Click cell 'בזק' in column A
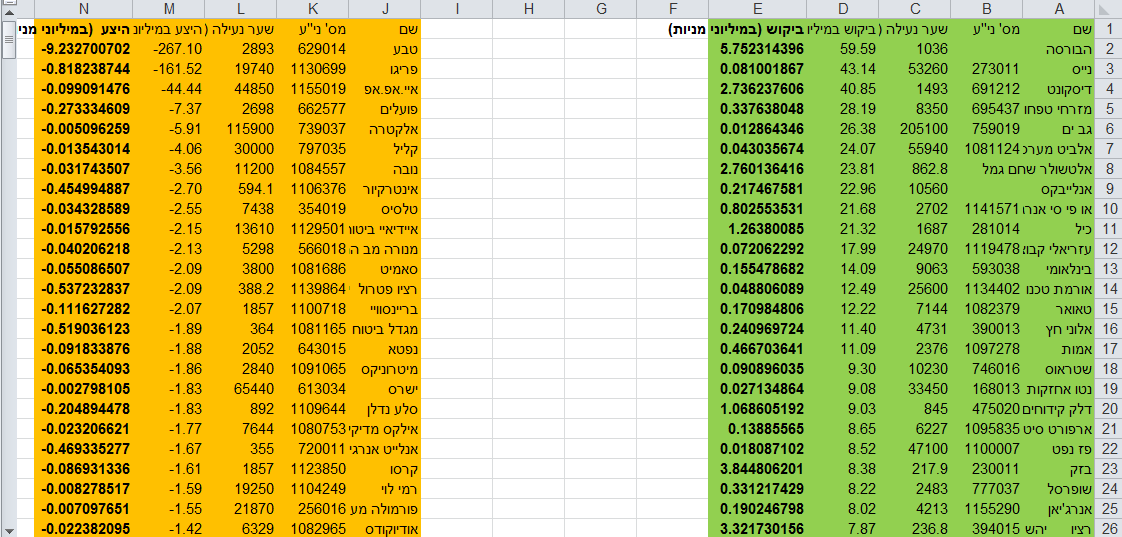Image resolution: width=1122 pixels, height=537 pixels. [1059, 470]
